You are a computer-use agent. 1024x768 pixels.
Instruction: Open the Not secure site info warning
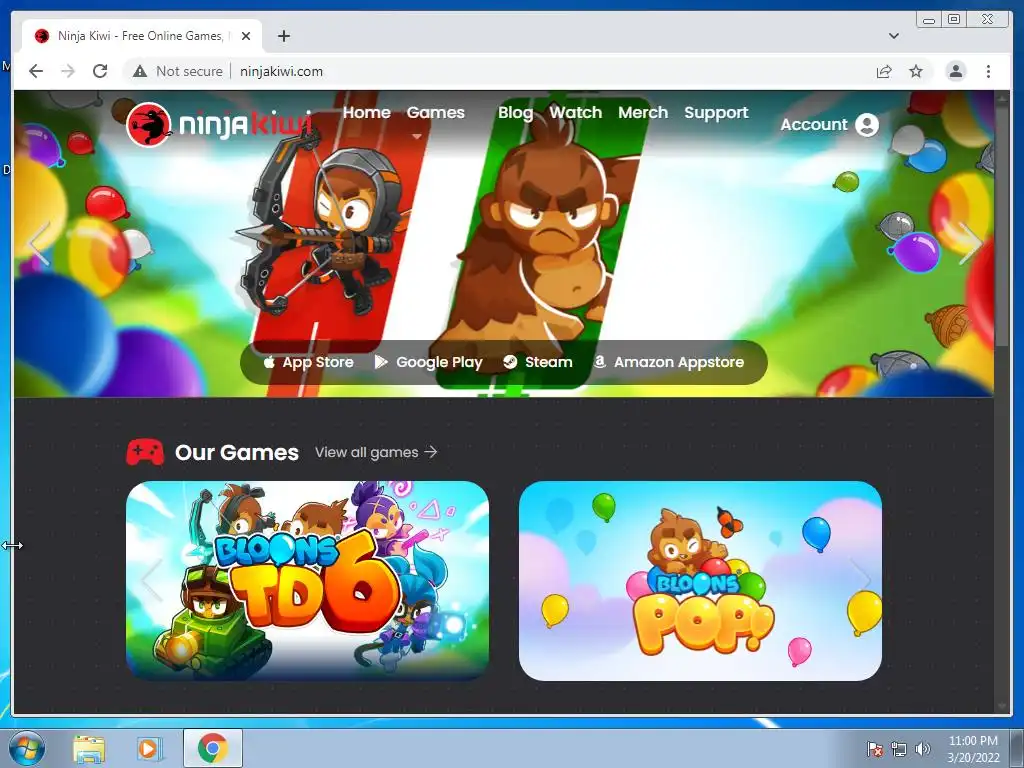[177, 71]
